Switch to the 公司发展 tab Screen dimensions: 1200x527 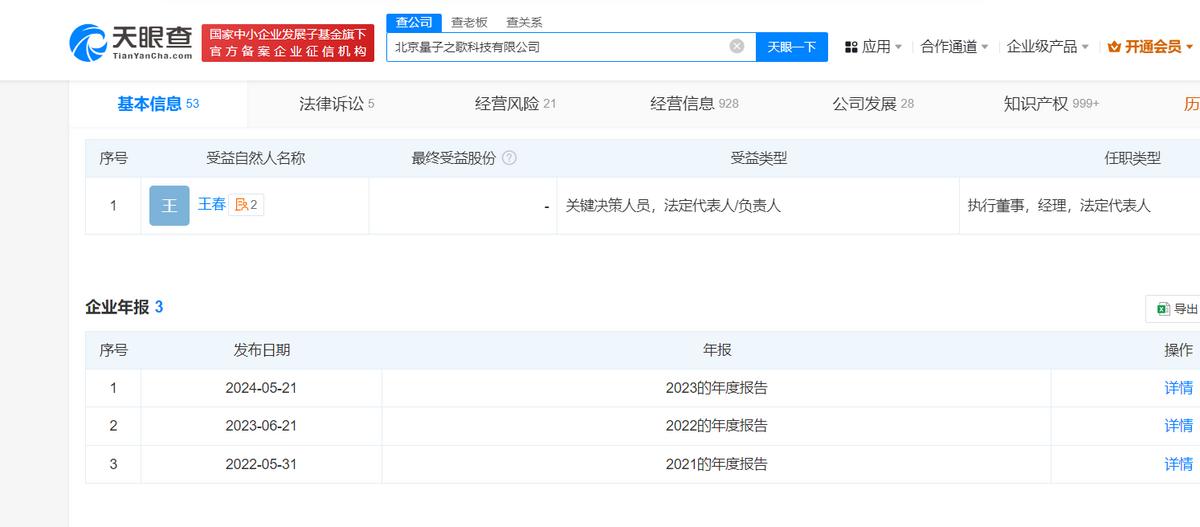[873, 104]
